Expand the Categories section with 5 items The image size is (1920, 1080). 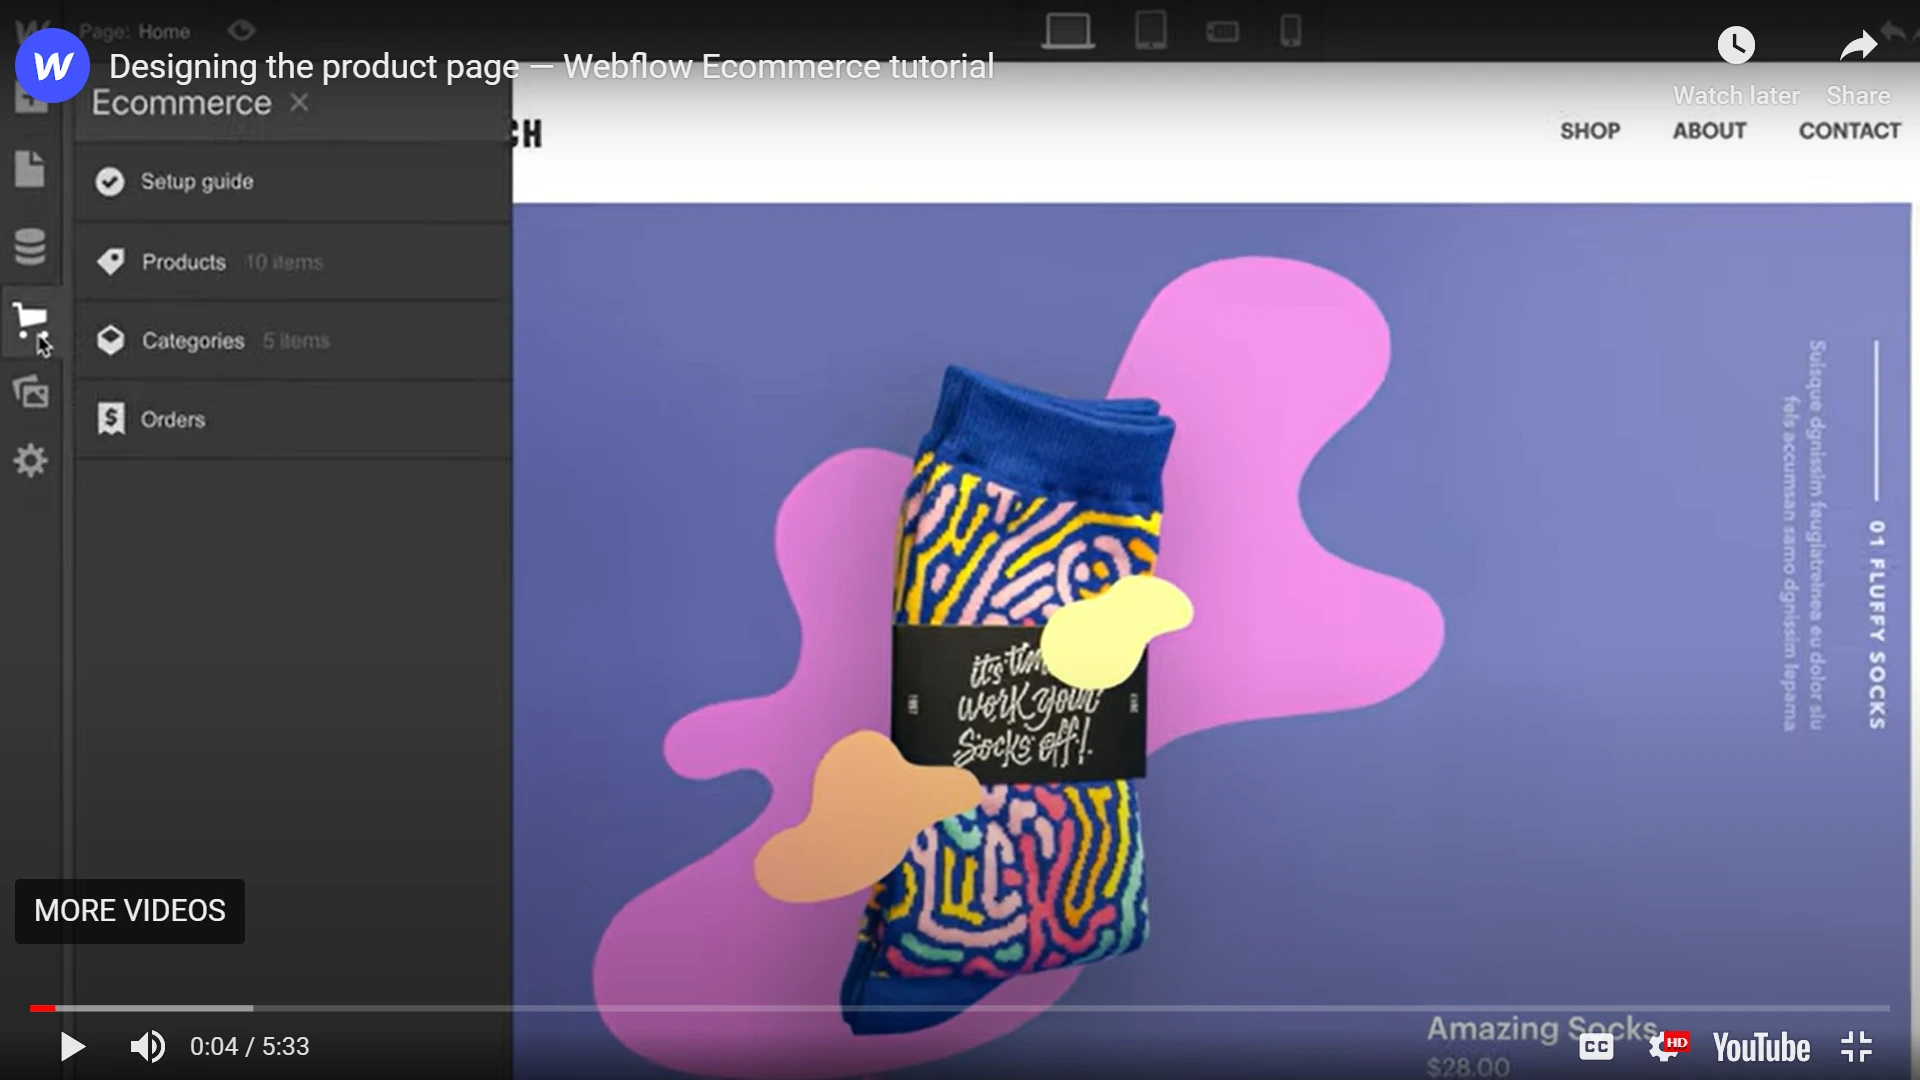(x=193, y=340)
